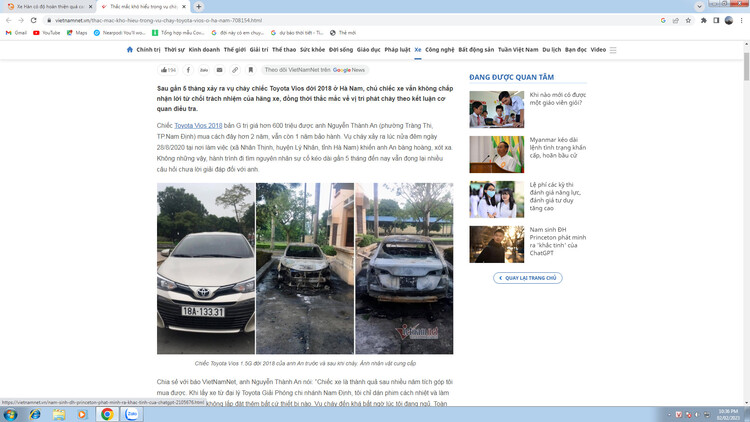
Task: Launch Chrome from the taskbar
Action: [x=107, y=414]
